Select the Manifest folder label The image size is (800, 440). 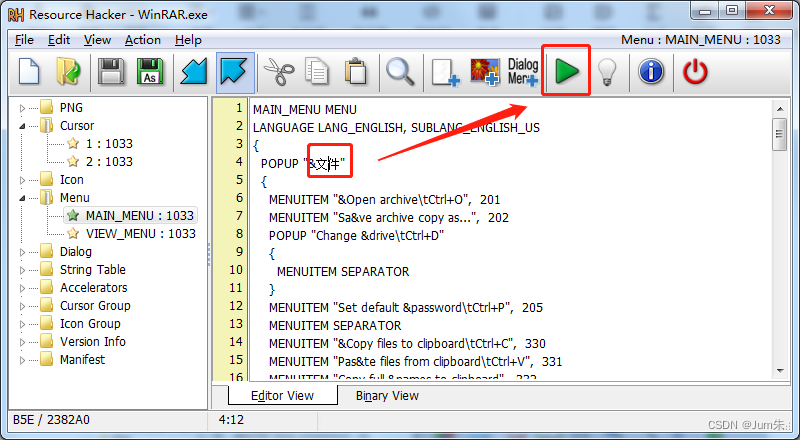[x=82, y=359]
